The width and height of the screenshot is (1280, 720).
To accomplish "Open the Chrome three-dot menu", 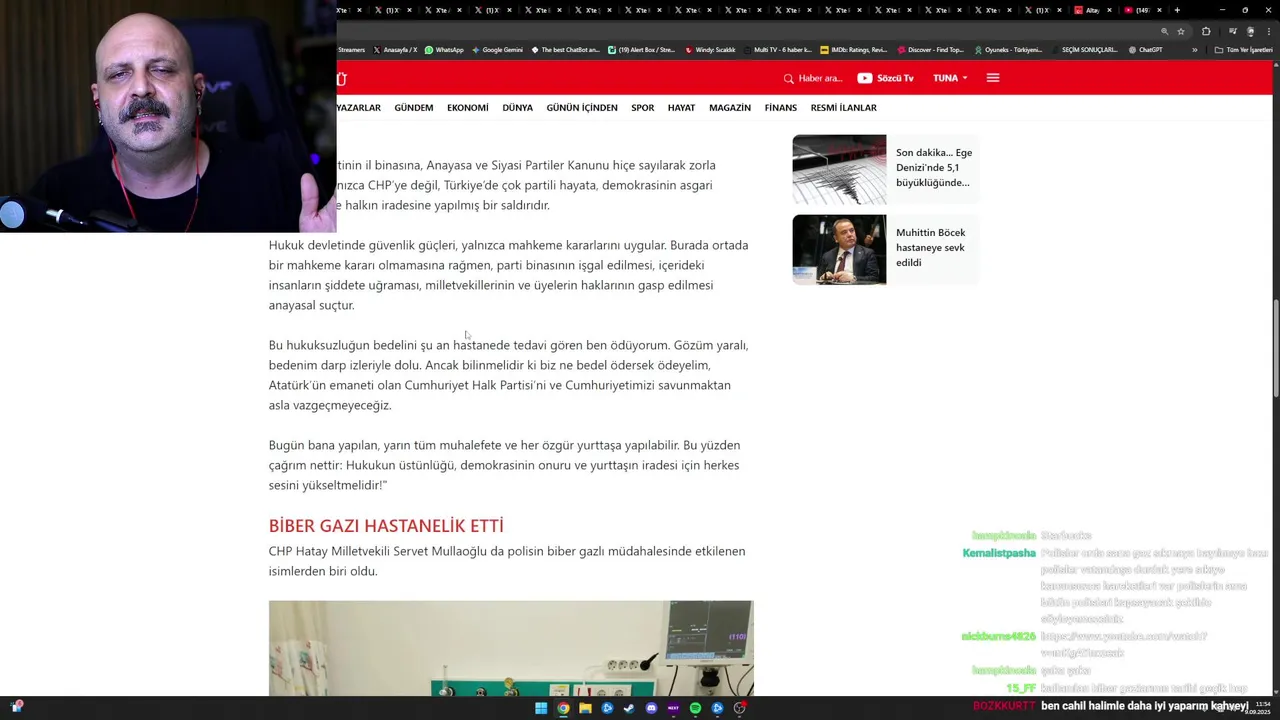I will [x=1269, y=31].
